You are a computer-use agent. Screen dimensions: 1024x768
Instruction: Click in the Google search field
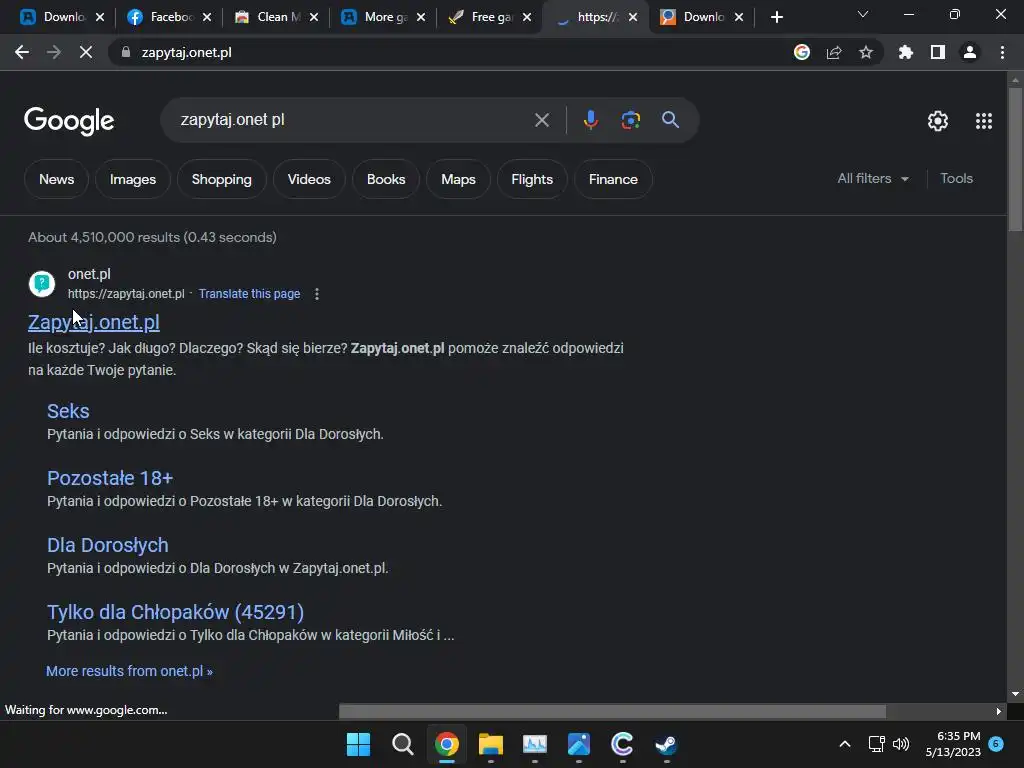coord(353,120)
